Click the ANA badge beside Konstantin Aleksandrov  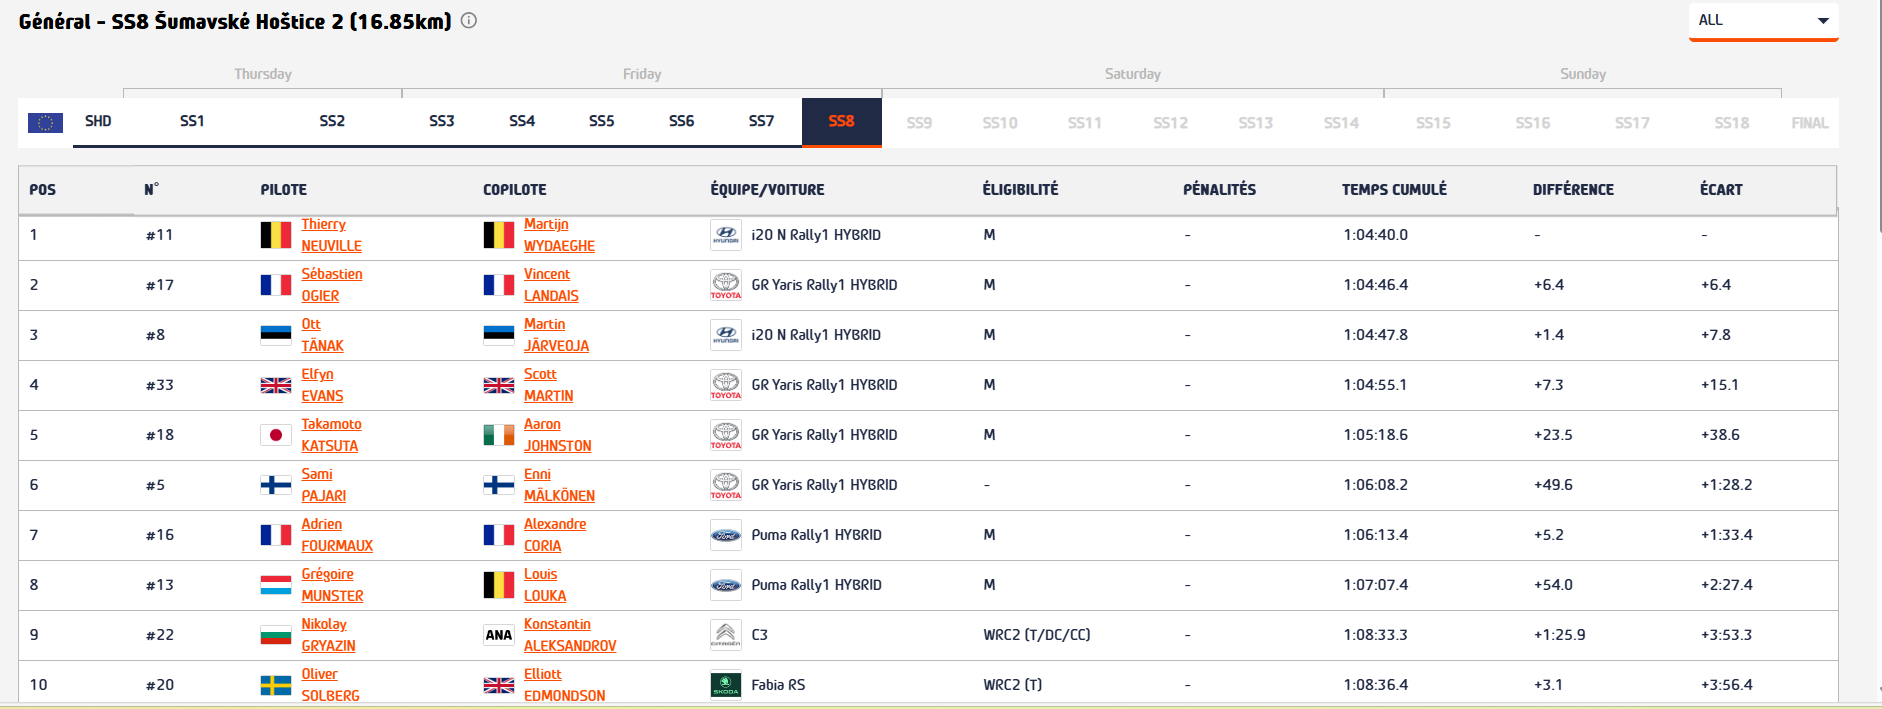[x=499, y=635]
